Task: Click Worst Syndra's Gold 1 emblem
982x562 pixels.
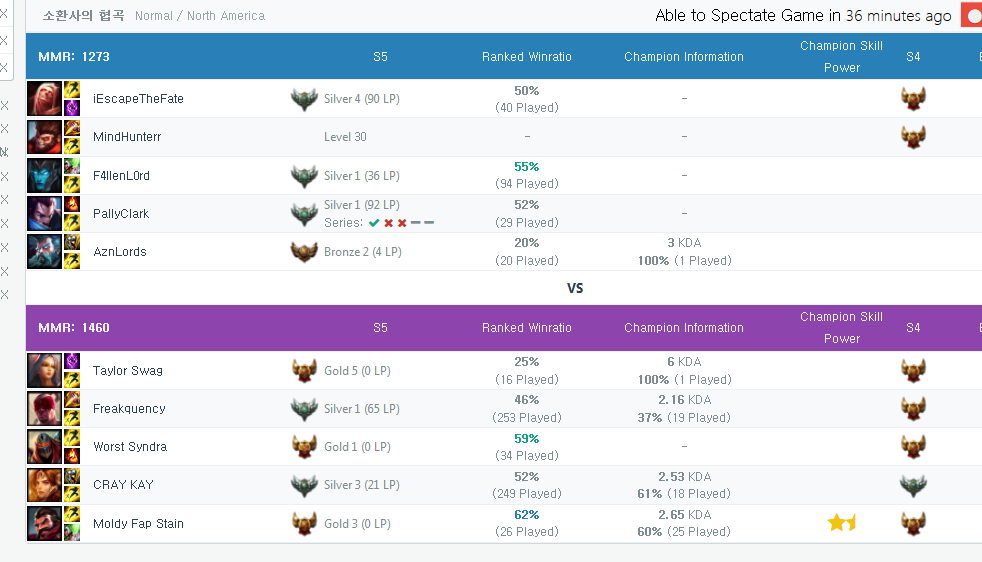Action: click(304, 447)
